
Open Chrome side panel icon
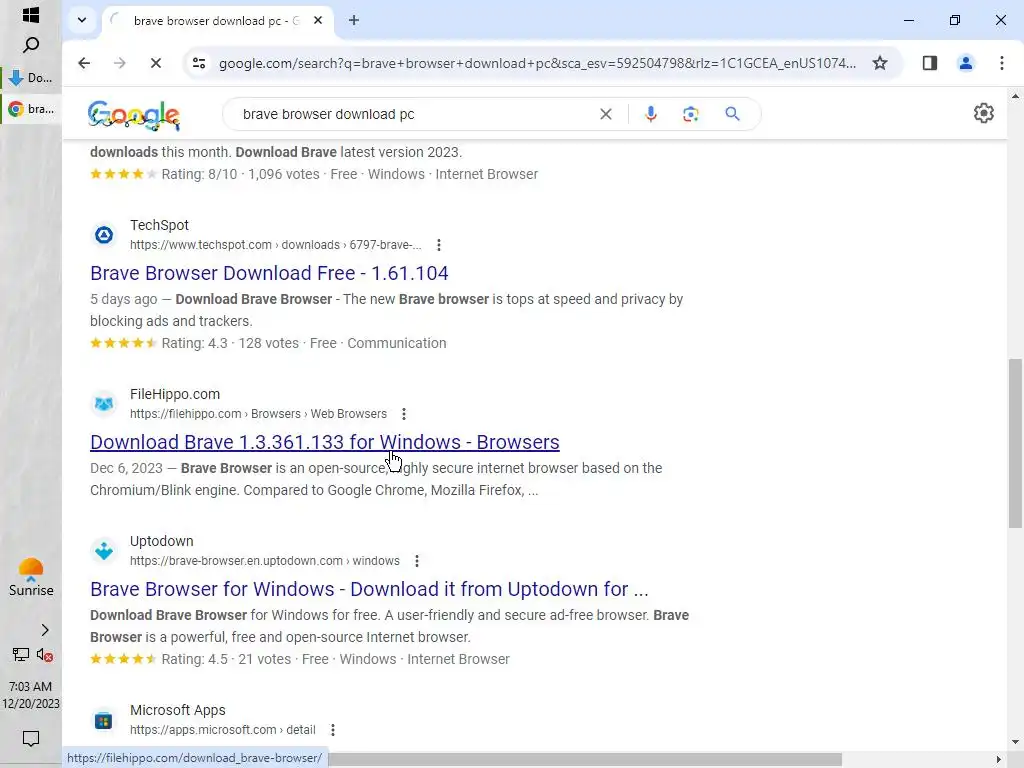(929, 63)
